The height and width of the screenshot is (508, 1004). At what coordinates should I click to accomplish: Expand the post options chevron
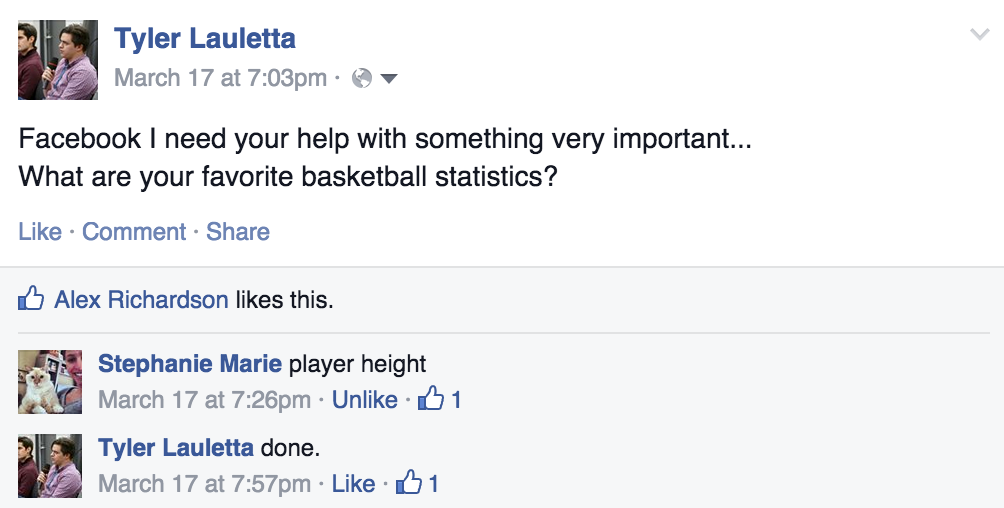click(979, 35)
